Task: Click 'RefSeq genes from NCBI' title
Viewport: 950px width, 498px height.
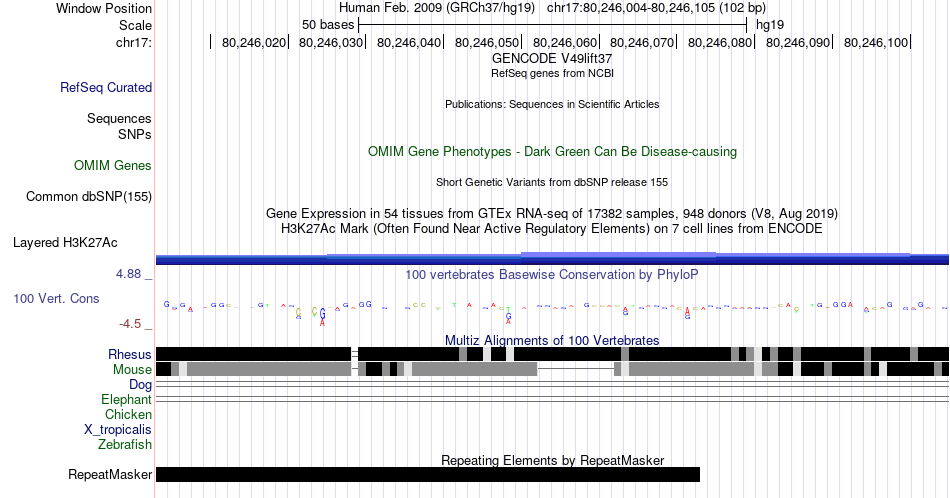Action: pyautogui.click(x=552, y=73)
